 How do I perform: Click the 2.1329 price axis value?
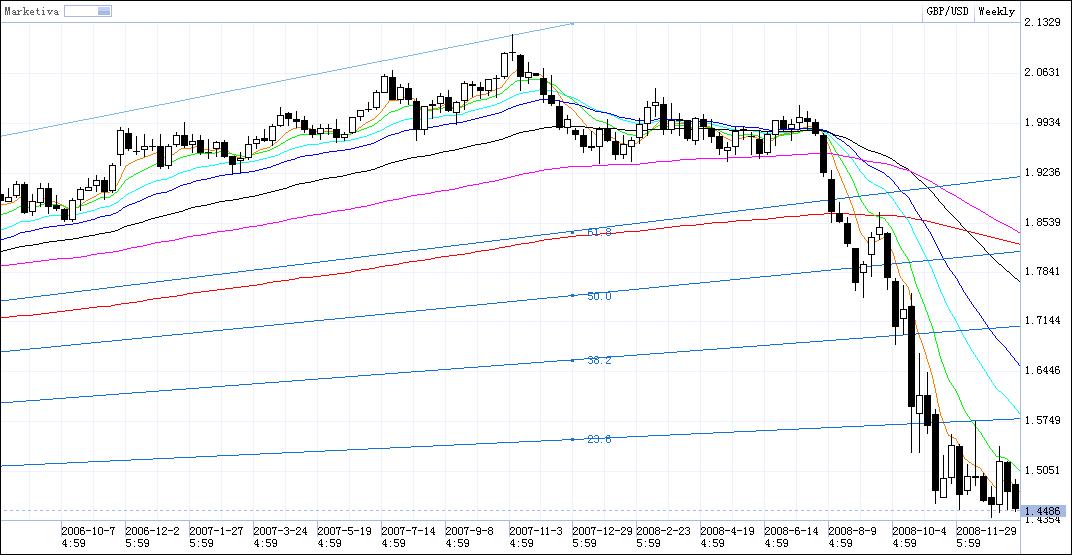tap(1041, 23)
